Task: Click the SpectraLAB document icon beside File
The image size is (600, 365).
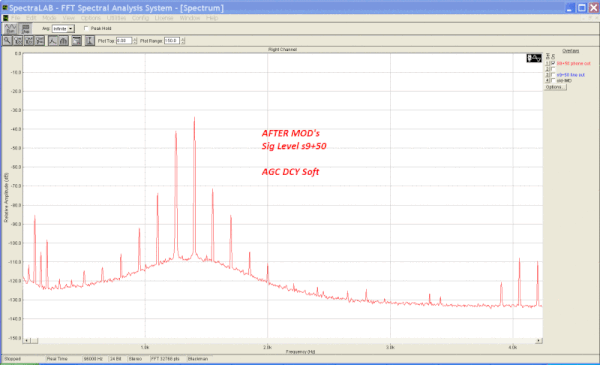Action: click(x=5, y=18)
